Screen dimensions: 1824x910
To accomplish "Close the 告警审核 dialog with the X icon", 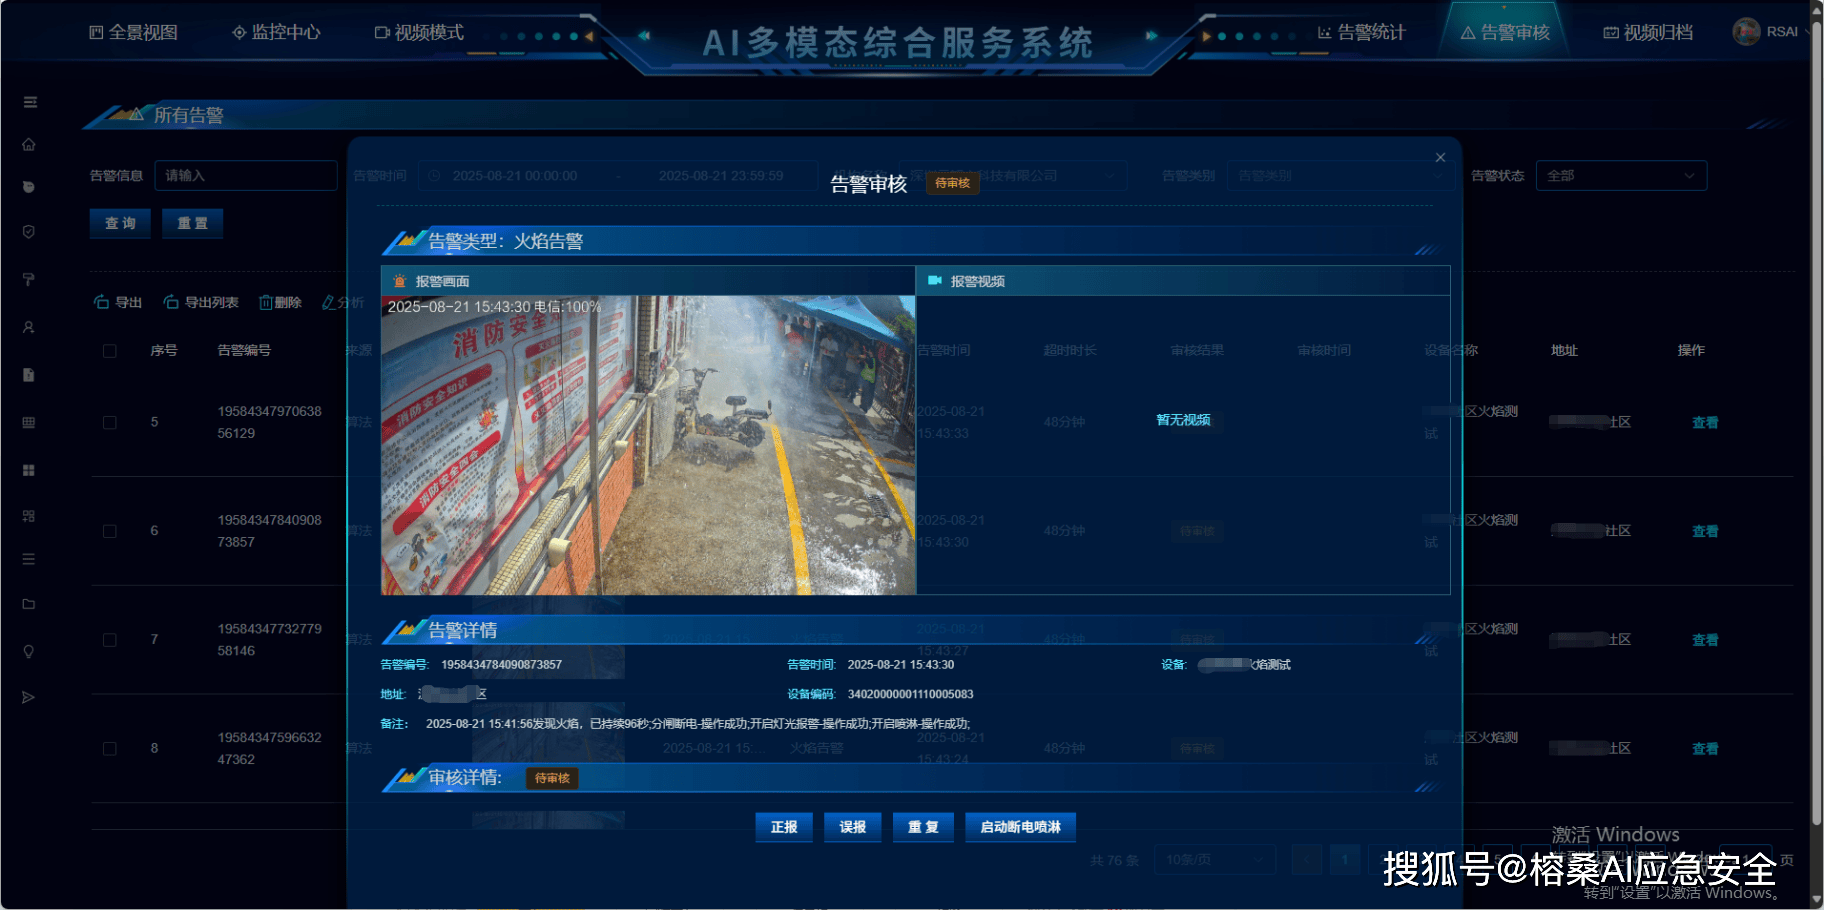I will (1440, 158).
